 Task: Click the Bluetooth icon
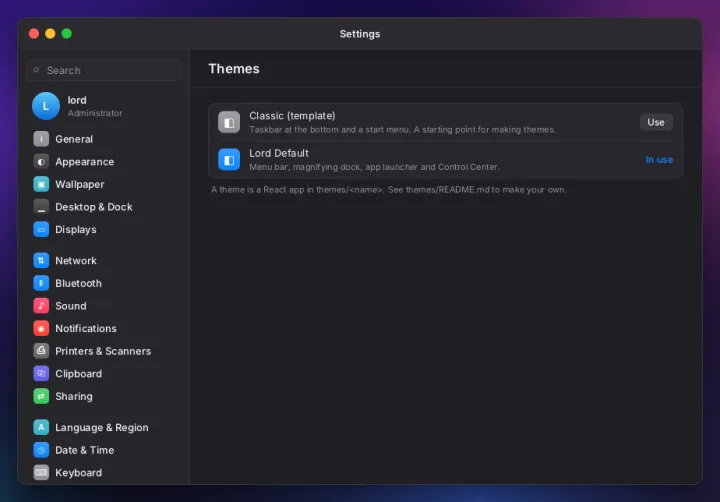click(41, 283)
